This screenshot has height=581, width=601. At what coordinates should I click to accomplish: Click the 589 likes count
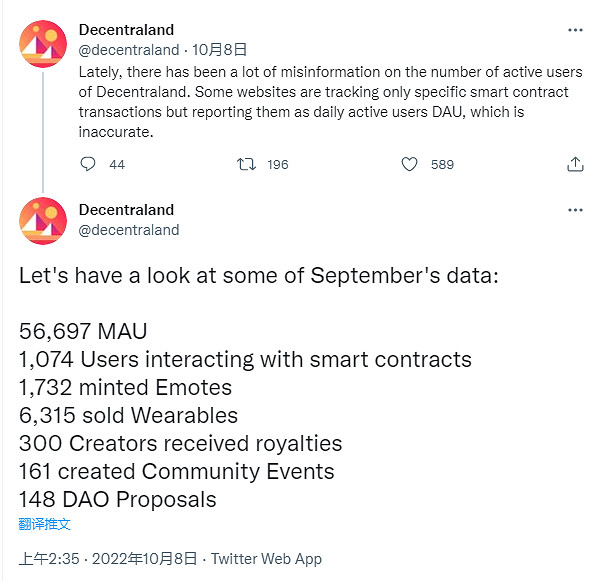pos(442,164)
